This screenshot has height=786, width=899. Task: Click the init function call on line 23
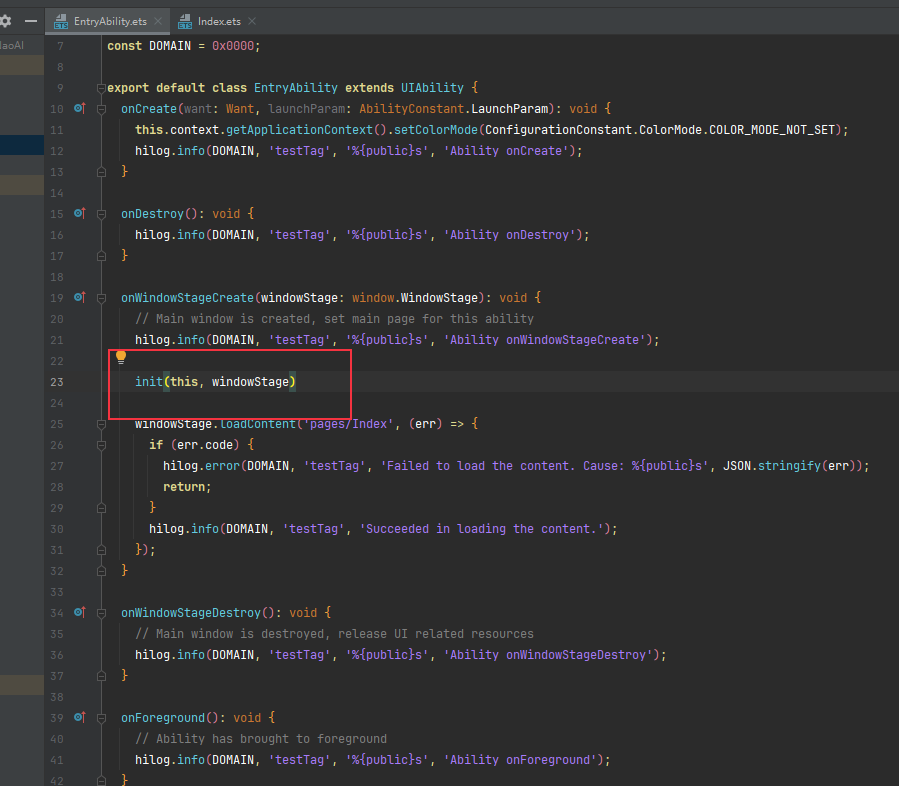149,382
